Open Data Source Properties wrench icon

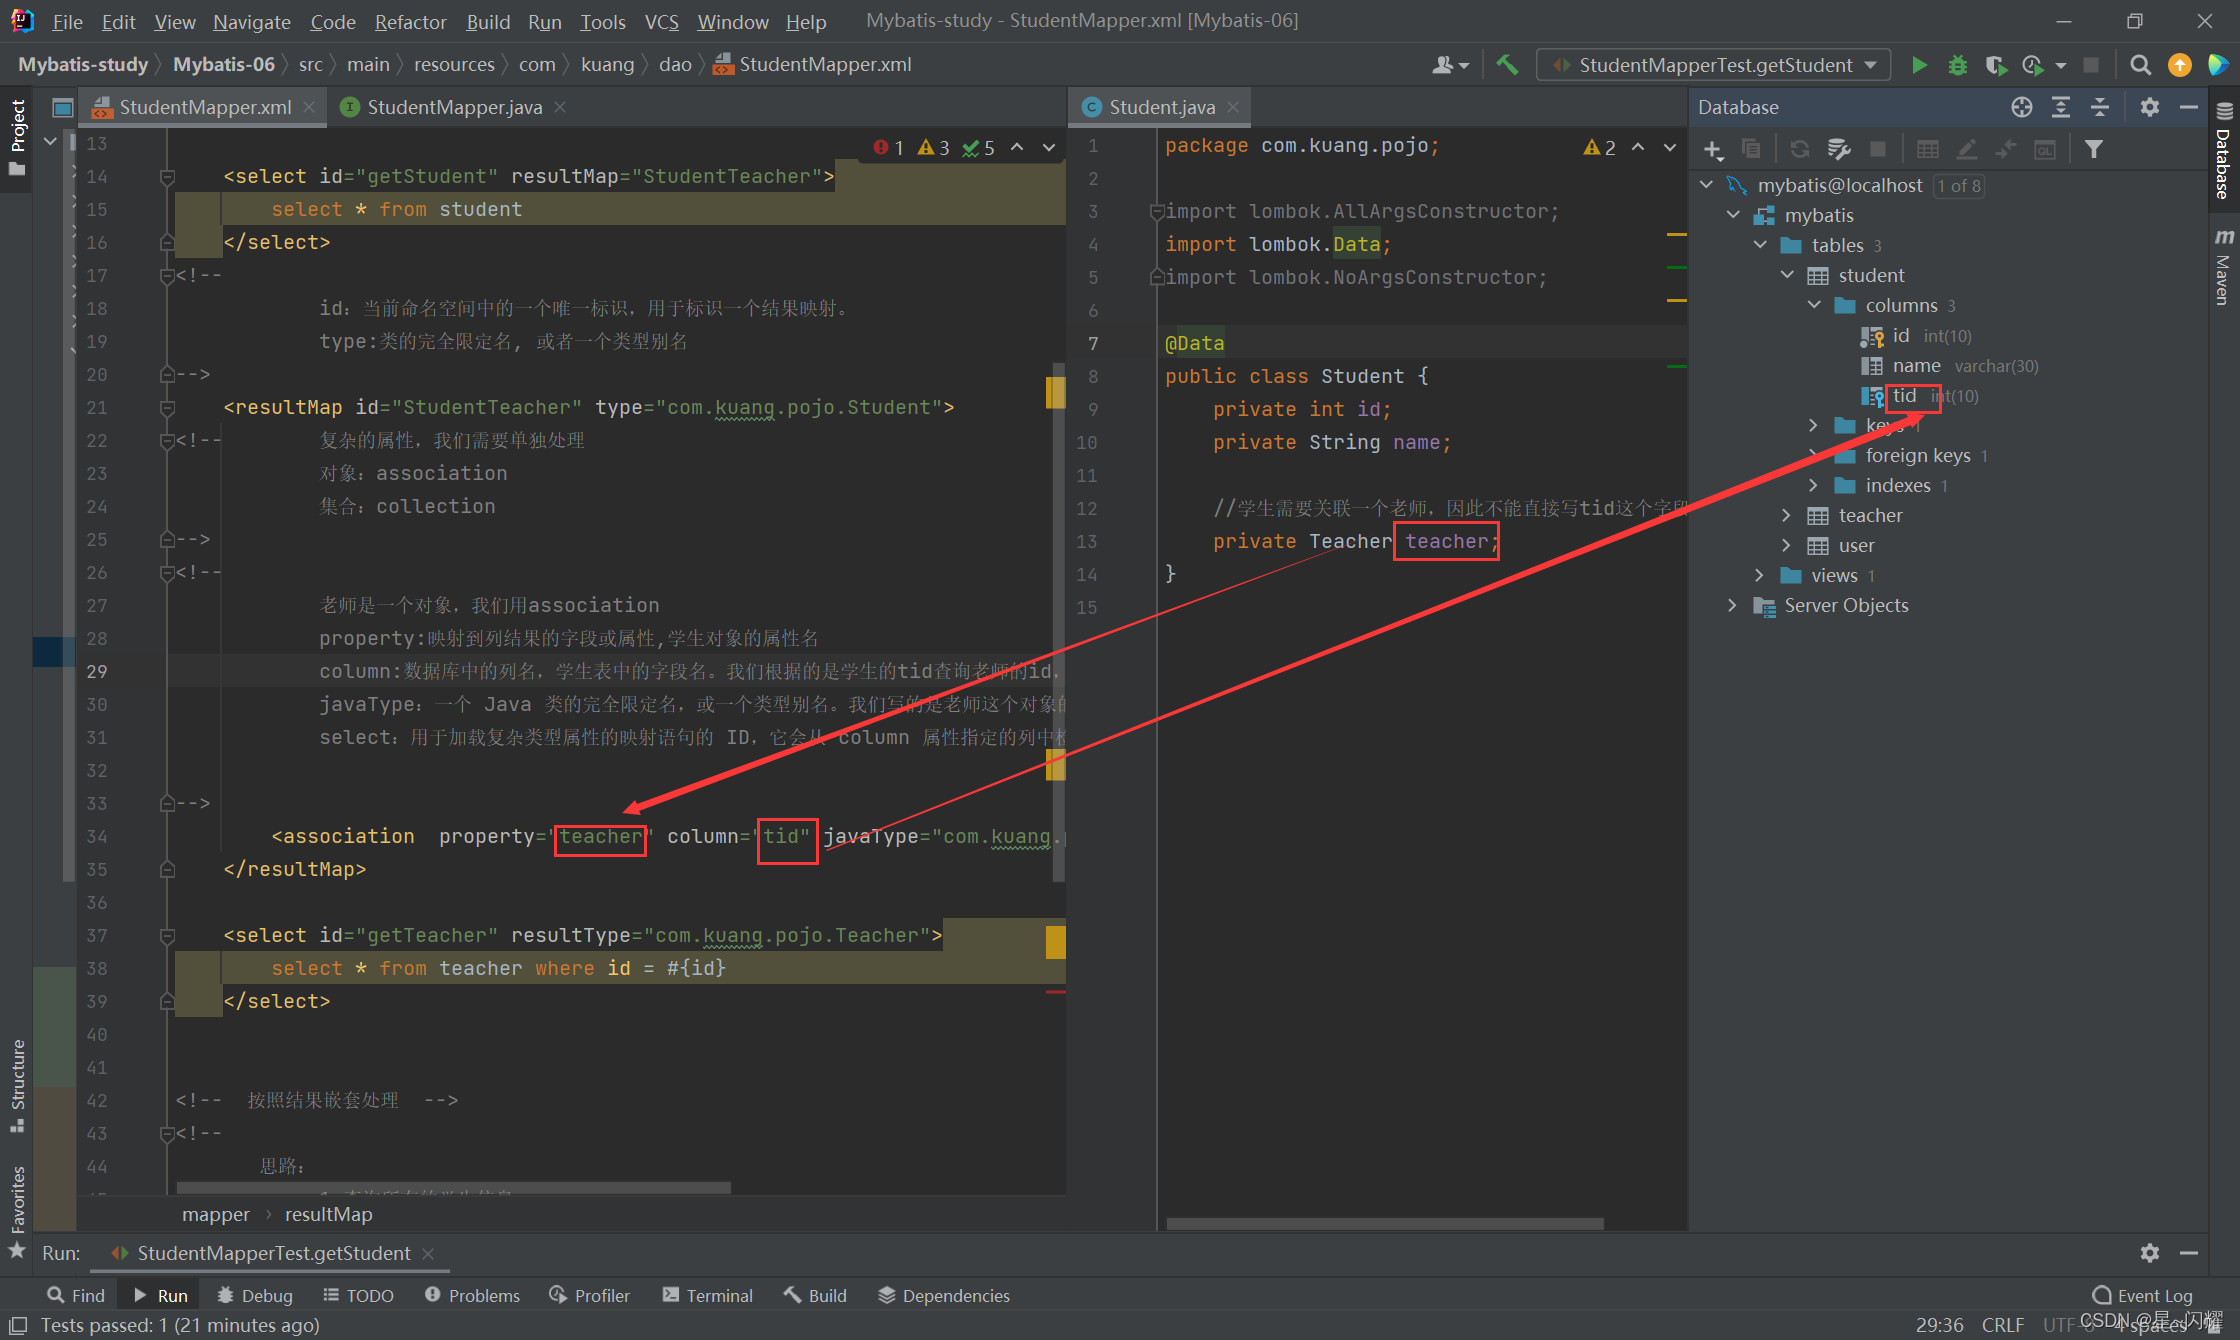[x=1839, y=149]
